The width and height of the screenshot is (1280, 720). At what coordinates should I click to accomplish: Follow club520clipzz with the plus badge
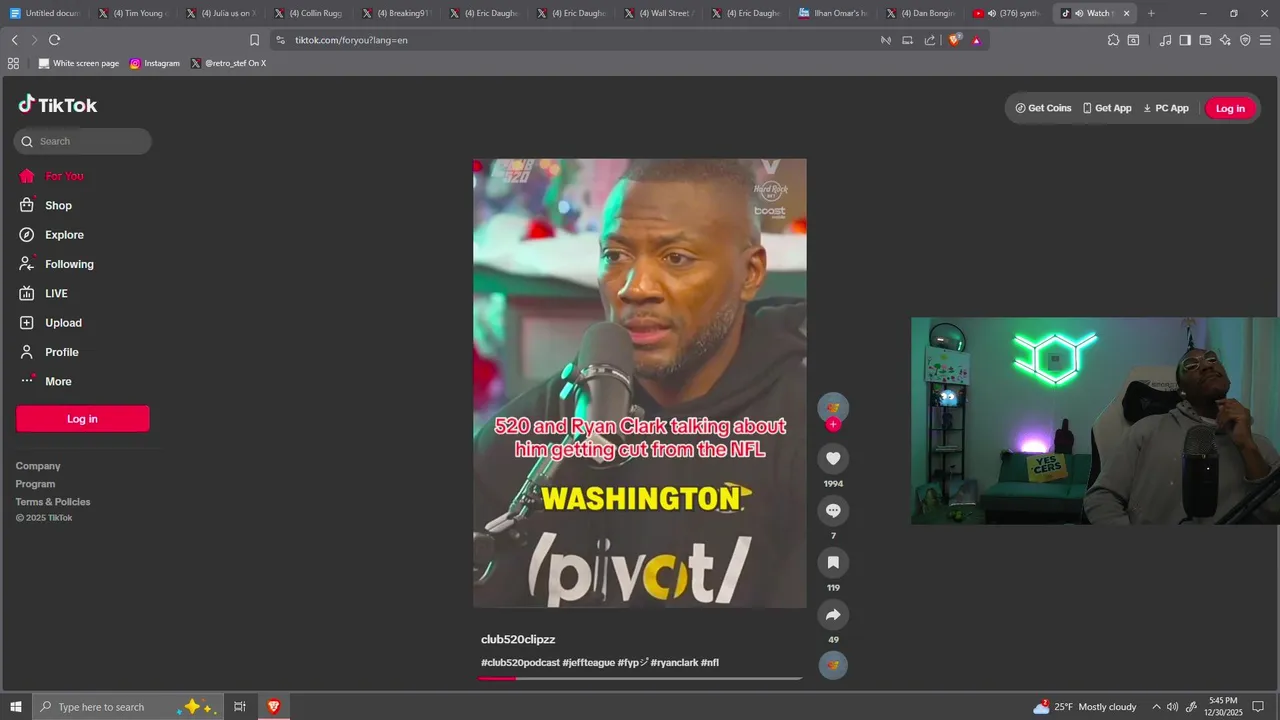pyautogui.click(x=833, y=424)
